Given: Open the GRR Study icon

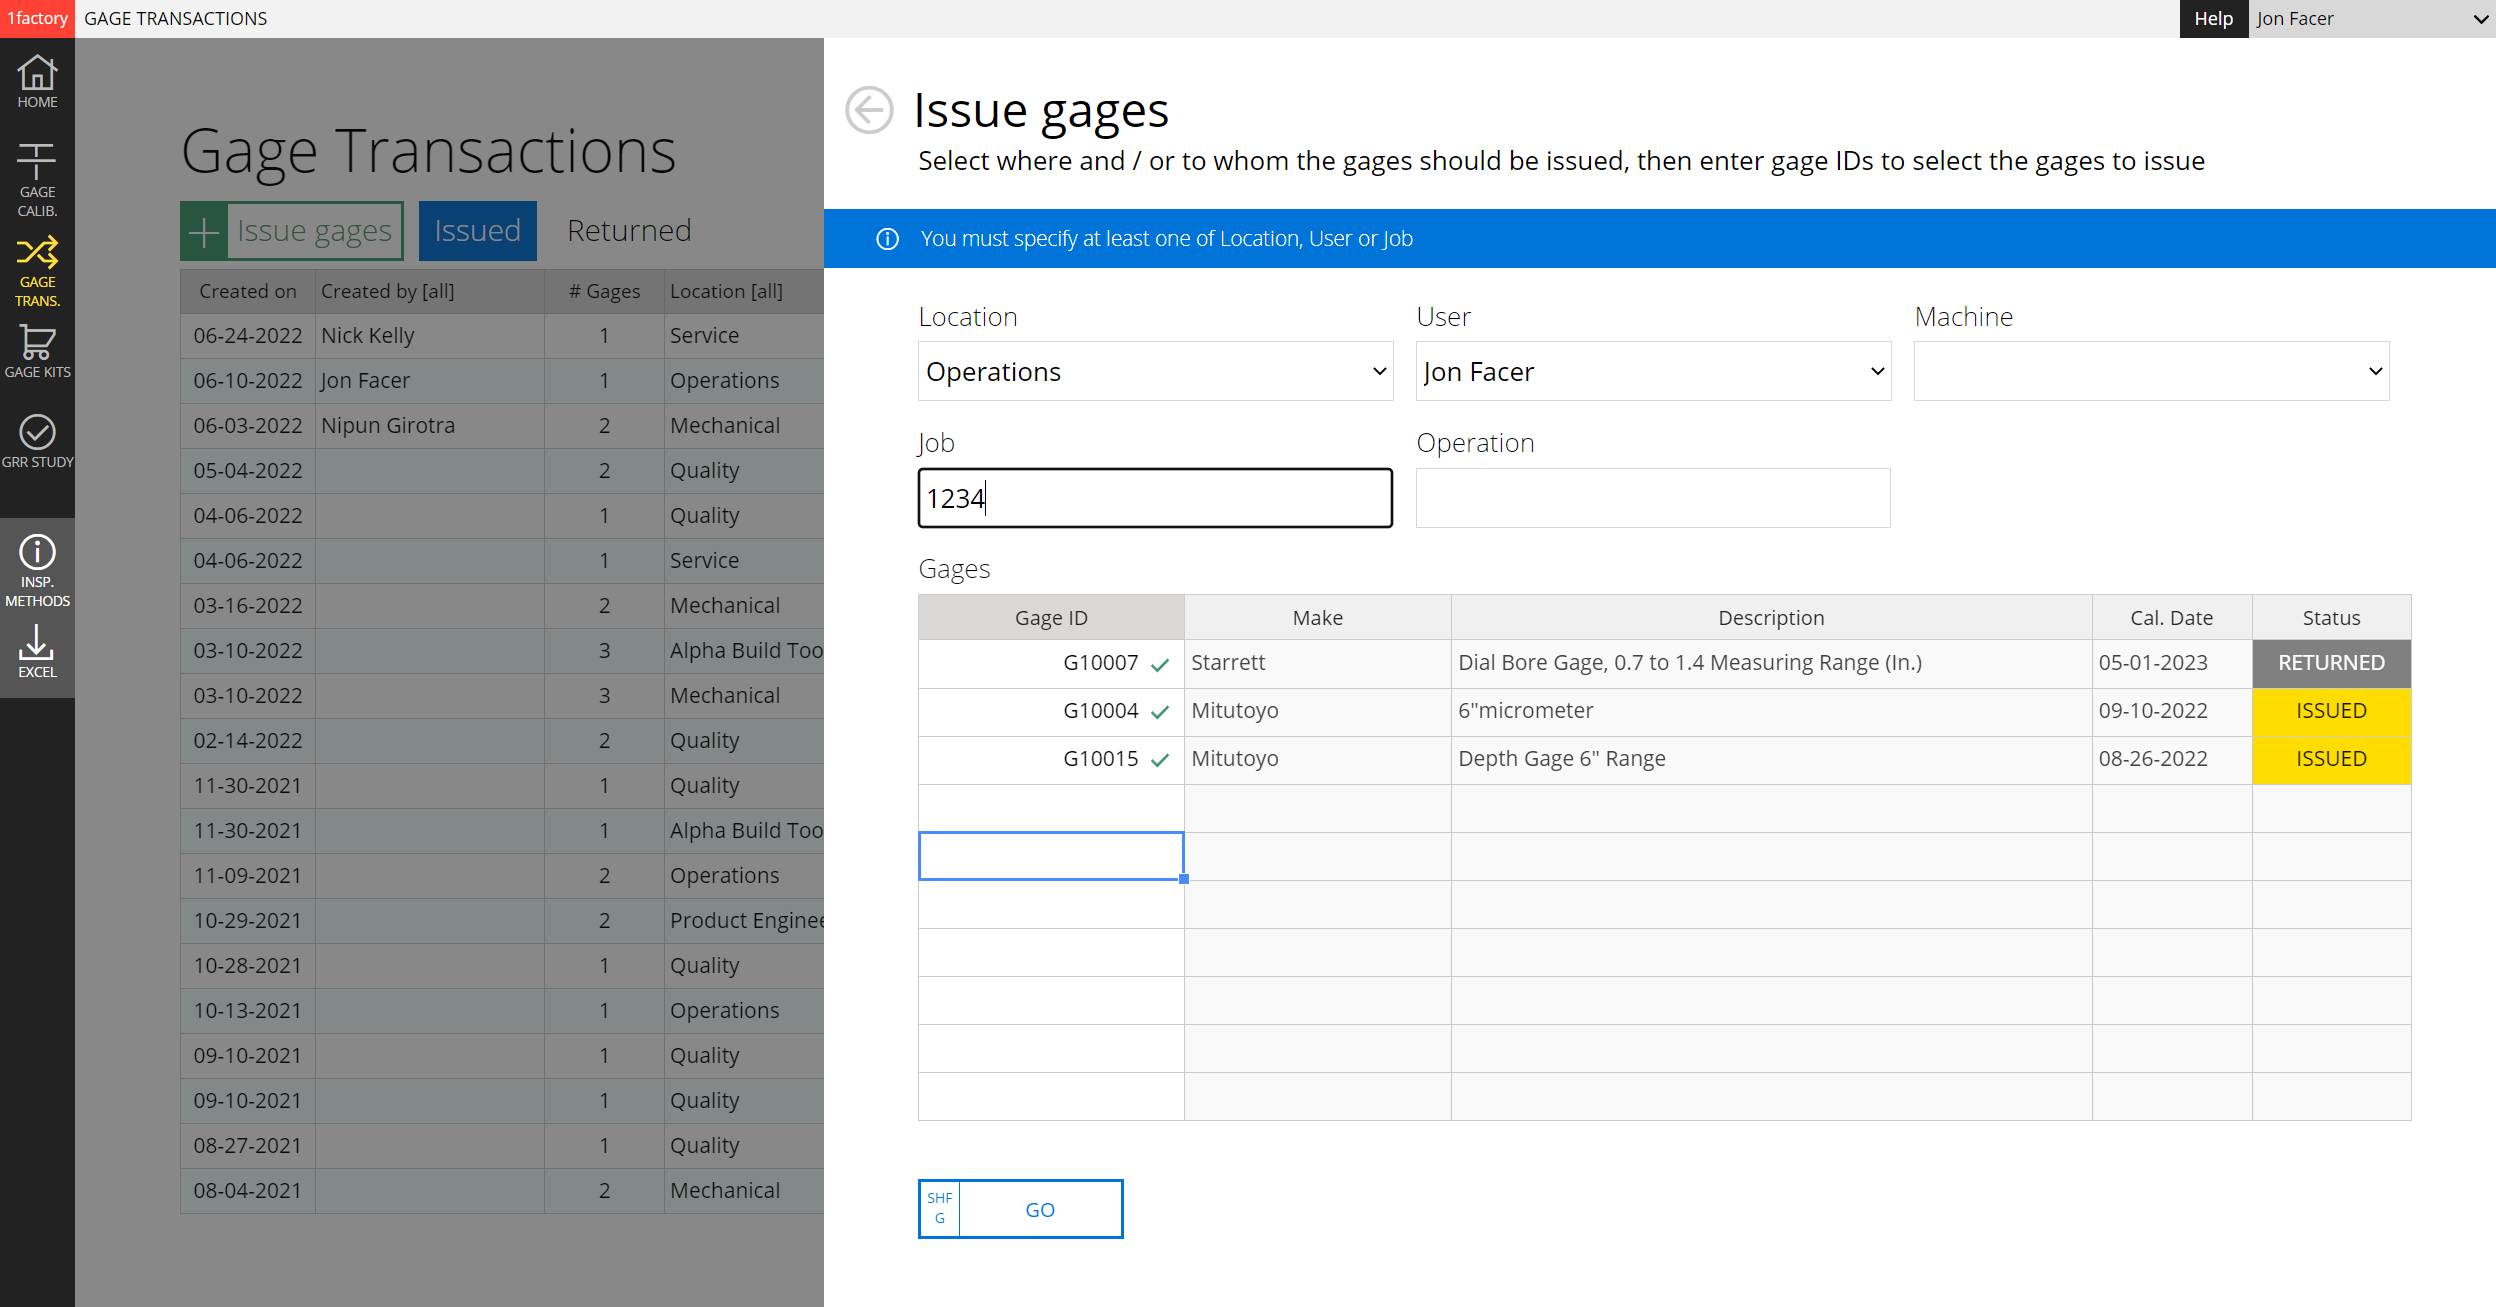Looking at the screenshot, I should [37, 441].
